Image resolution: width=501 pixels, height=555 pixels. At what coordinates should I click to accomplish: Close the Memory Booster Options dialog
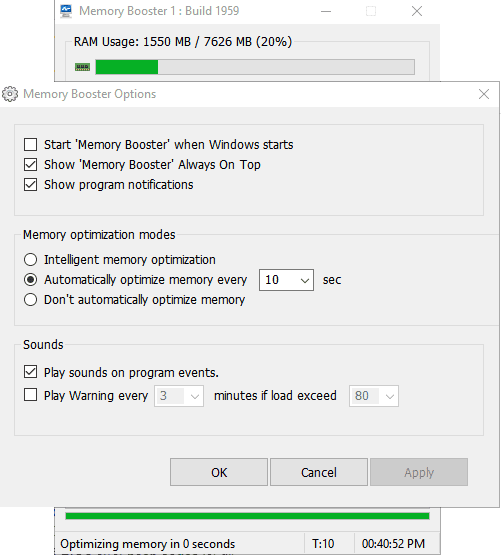click(484, 94)
